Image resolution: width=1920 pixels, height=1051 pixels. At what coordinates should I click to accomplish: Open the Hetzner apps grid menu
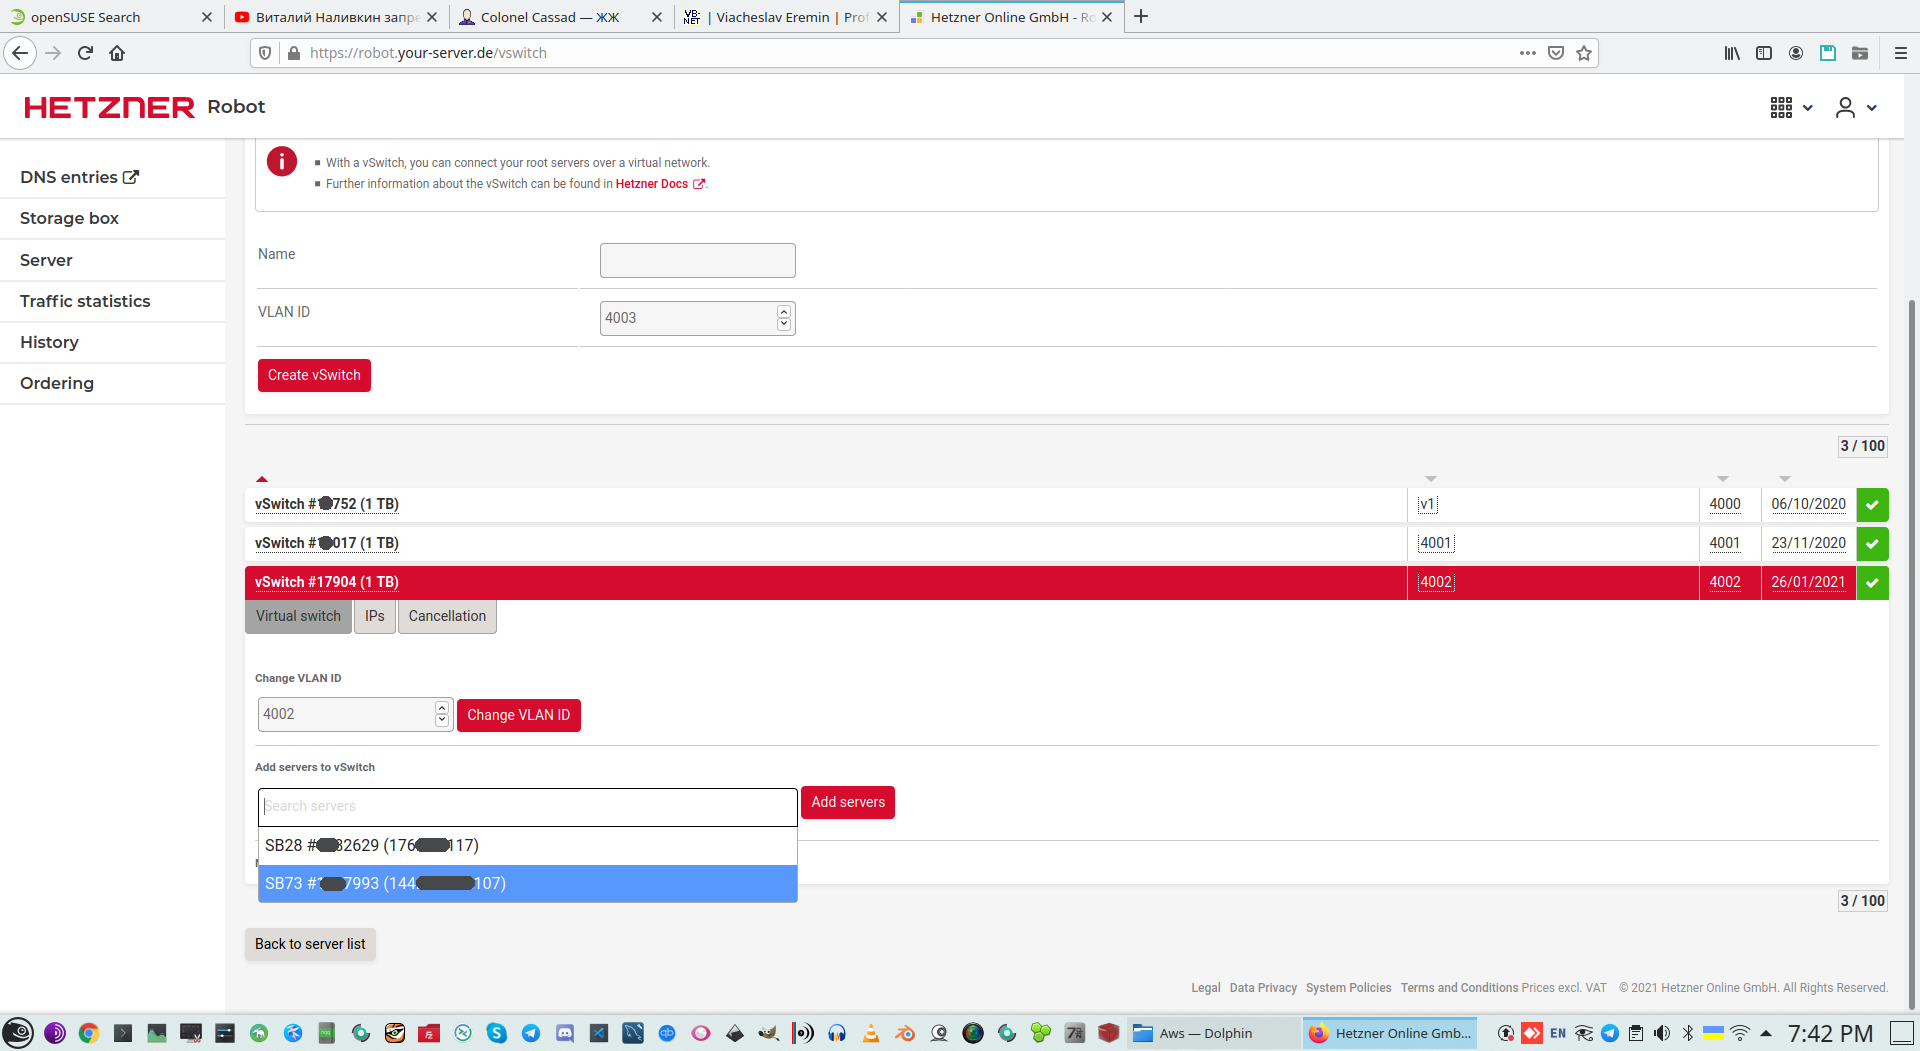pyautogui.click(x=1791, y=107)
